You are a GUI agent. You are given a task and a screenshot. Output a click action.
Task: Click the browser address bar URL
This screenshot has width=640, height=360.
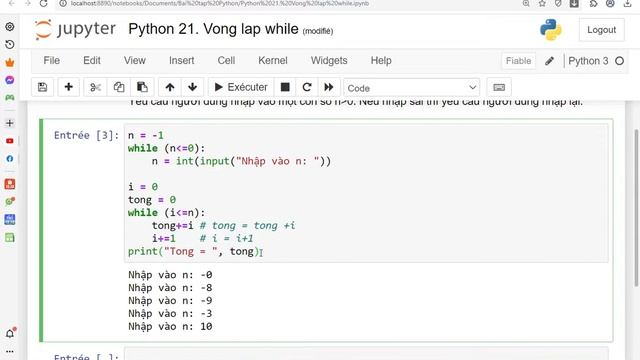220,4
